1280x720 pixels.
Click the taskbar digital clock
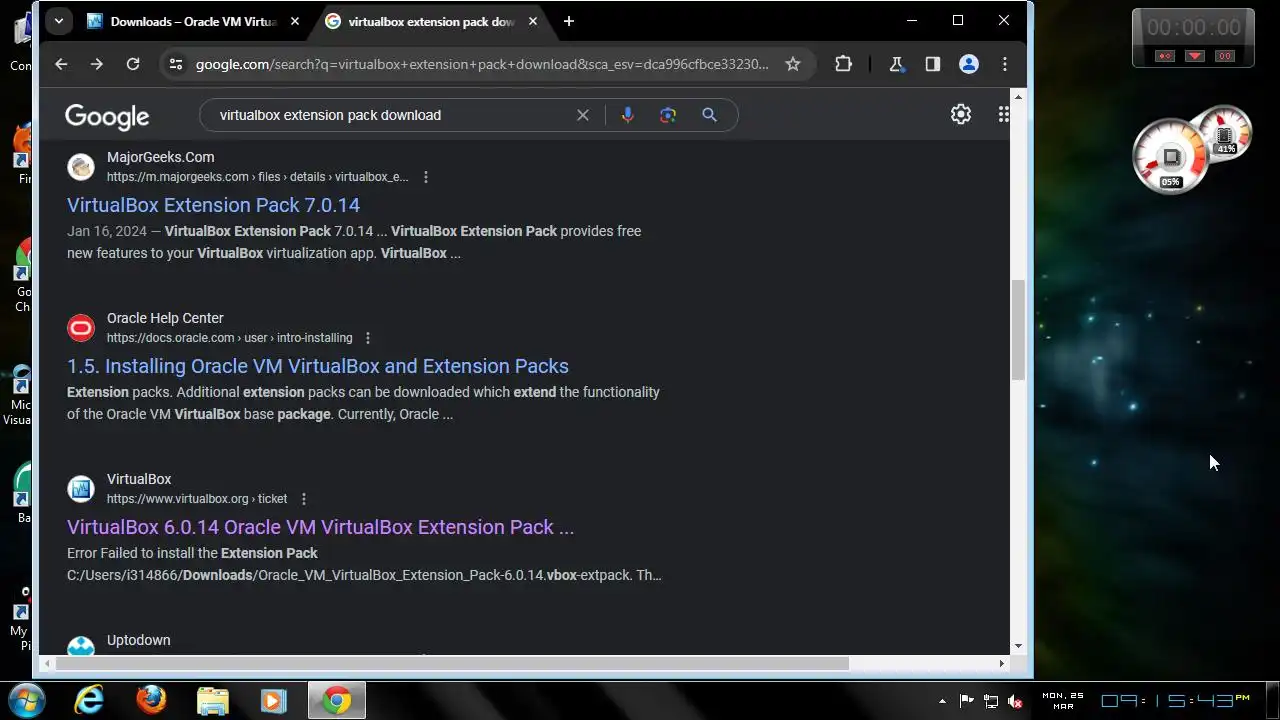point(1175,701)
